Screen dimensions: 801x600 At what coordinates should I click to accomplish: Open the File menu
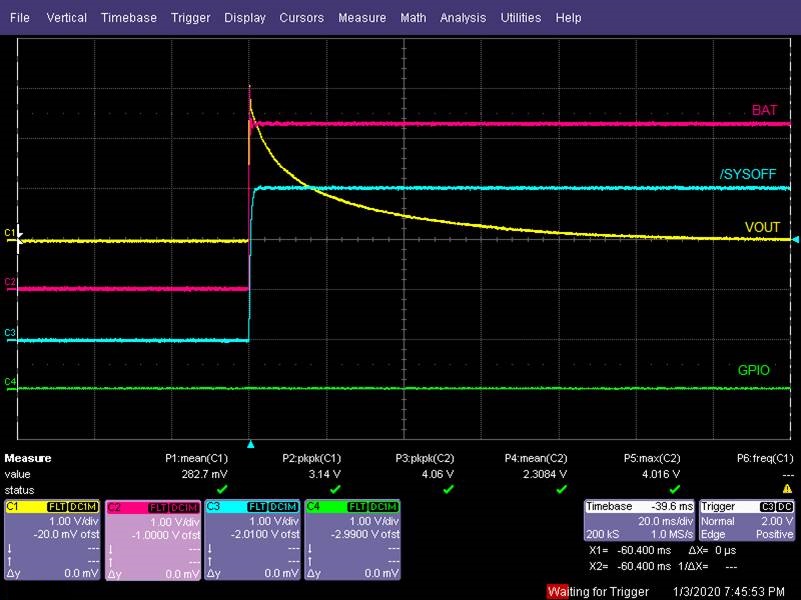coord(20,18)
